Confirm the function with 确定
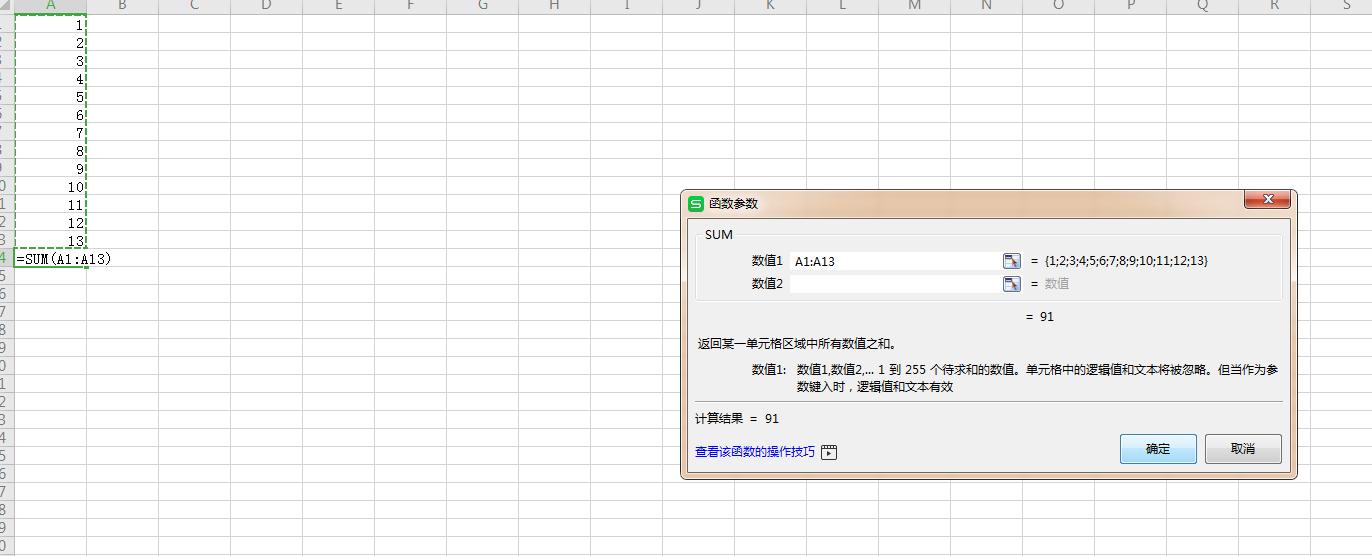This screenshot has width=1372, height=556. pos(1158,449)
